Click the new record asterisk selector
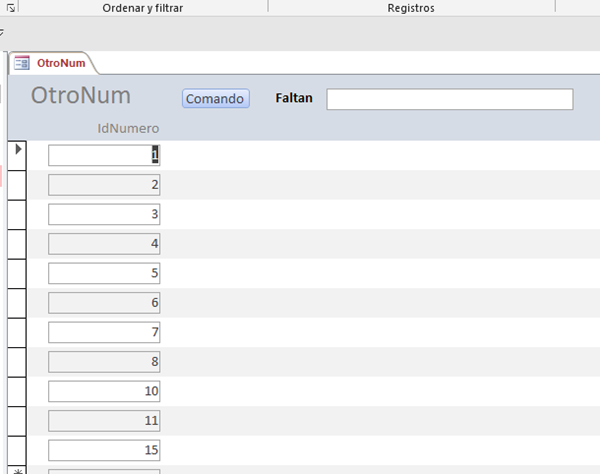This screenshot has width=600, height=474. coord(17,470)
